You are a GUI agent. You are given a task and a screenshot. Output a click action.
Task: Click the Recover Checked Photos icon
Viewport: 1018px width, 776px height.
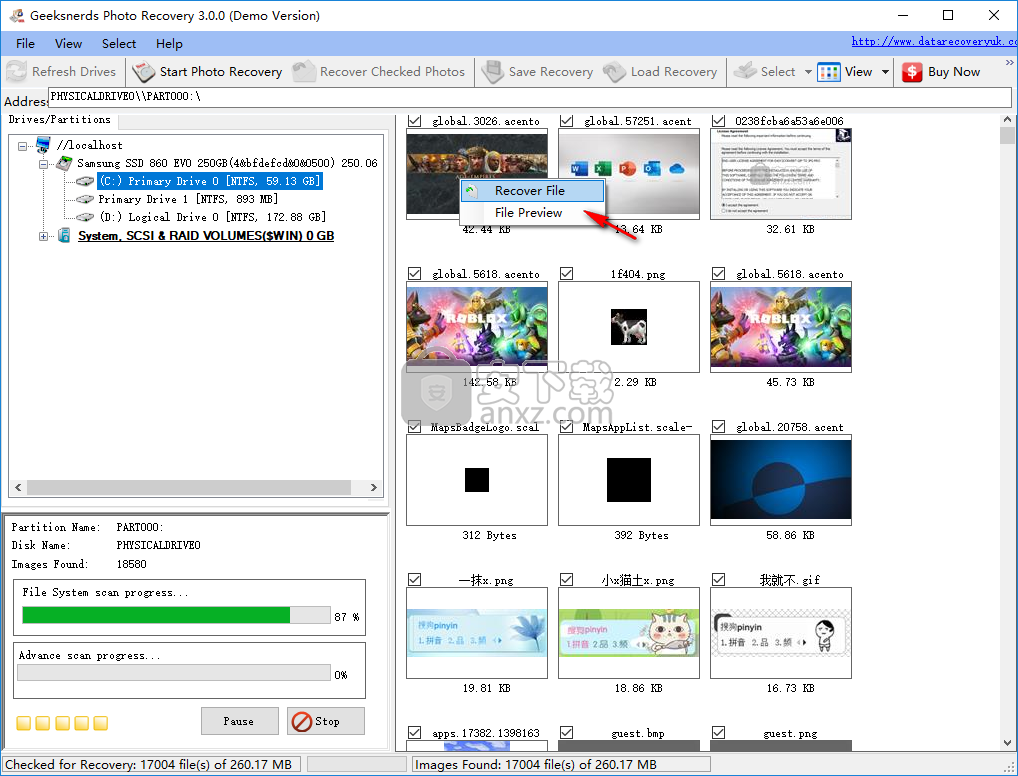(303, 71)
